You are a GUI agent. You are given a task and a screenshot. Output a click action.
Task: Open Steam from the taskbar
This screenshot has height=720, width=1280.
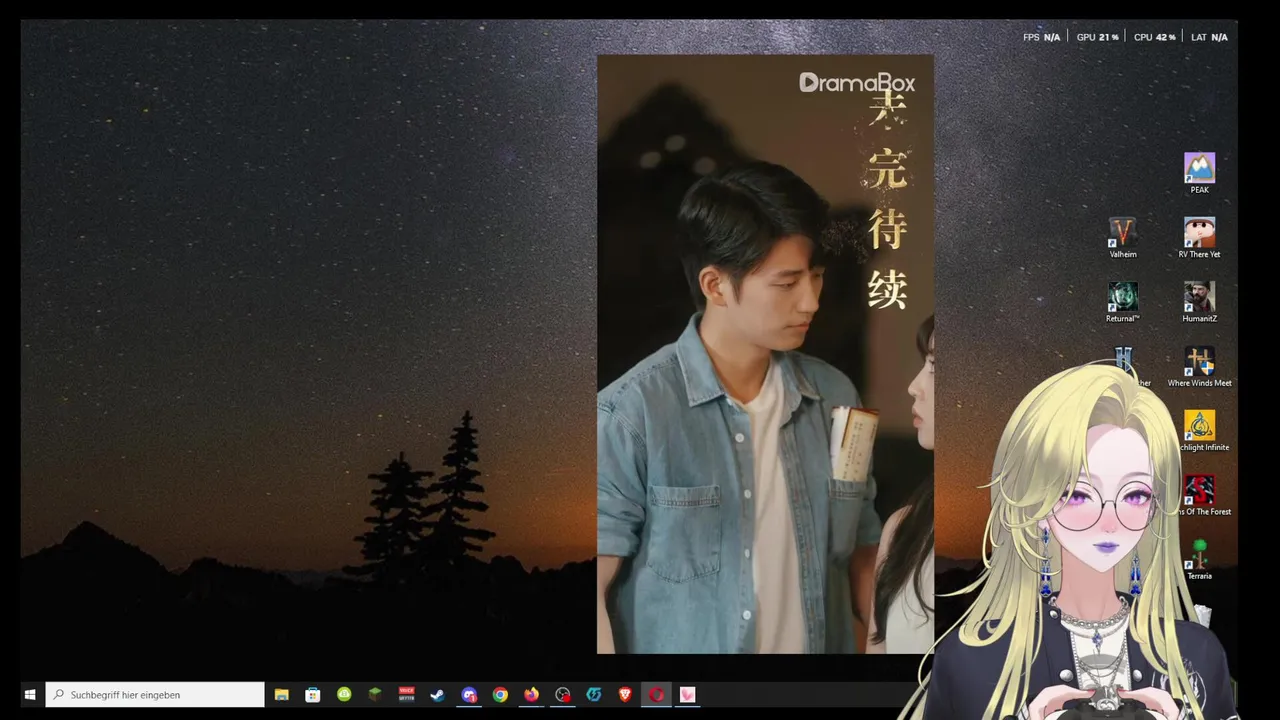tap(437, 694)
